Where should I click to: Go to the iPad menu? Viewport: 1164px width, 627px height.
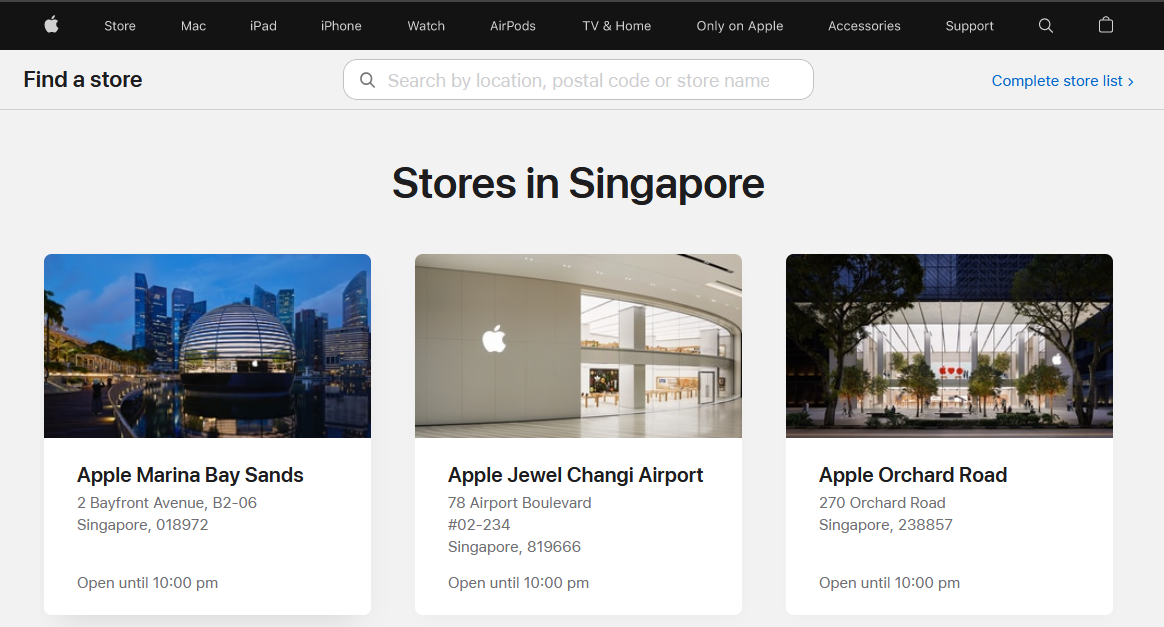(263, 26)
